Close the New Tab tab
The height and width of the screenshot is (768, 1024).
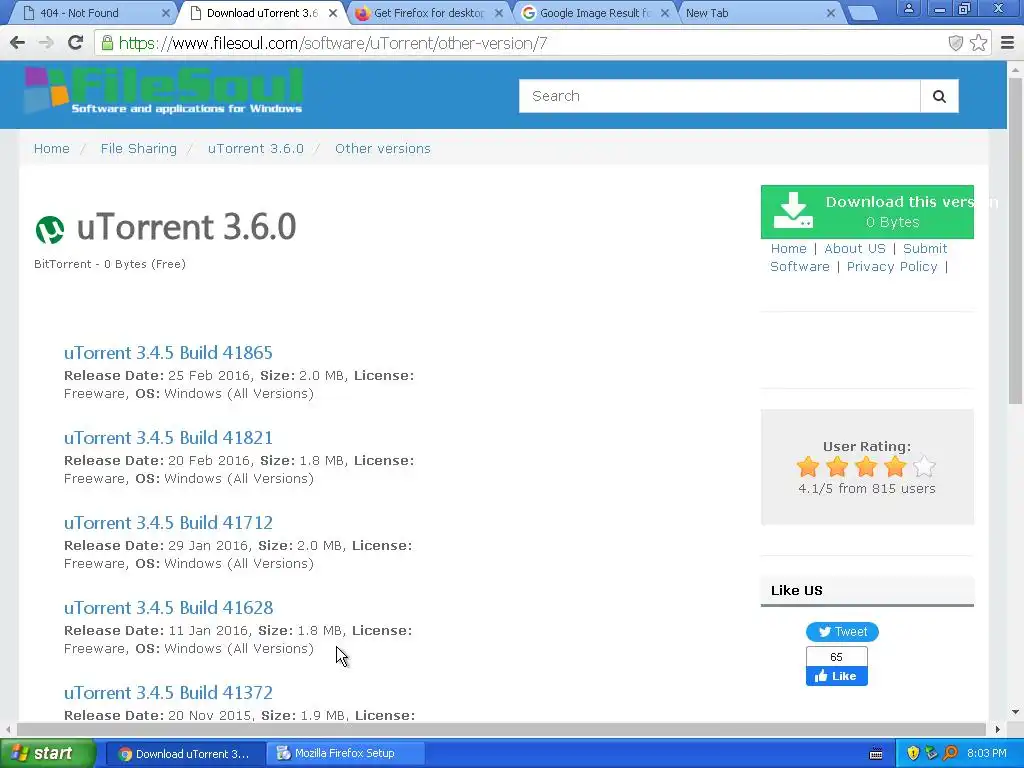tap(831, 13)
